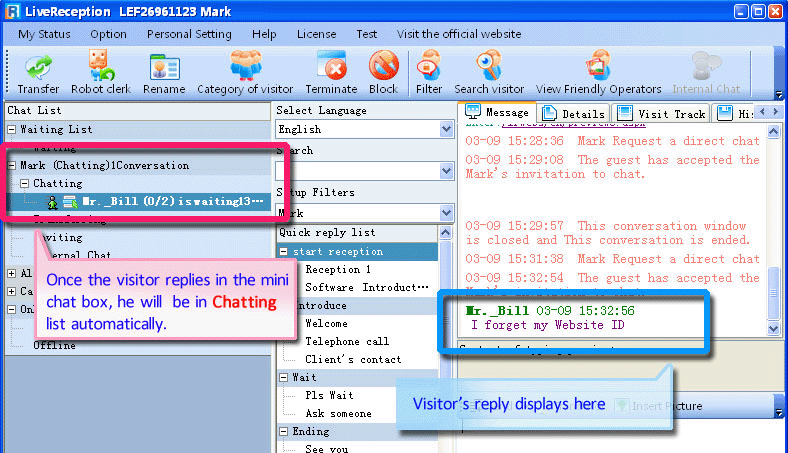Screen dimensions: 788x453
Task: Open the Select Language dropdown
Action: click(x=446, y=130)
